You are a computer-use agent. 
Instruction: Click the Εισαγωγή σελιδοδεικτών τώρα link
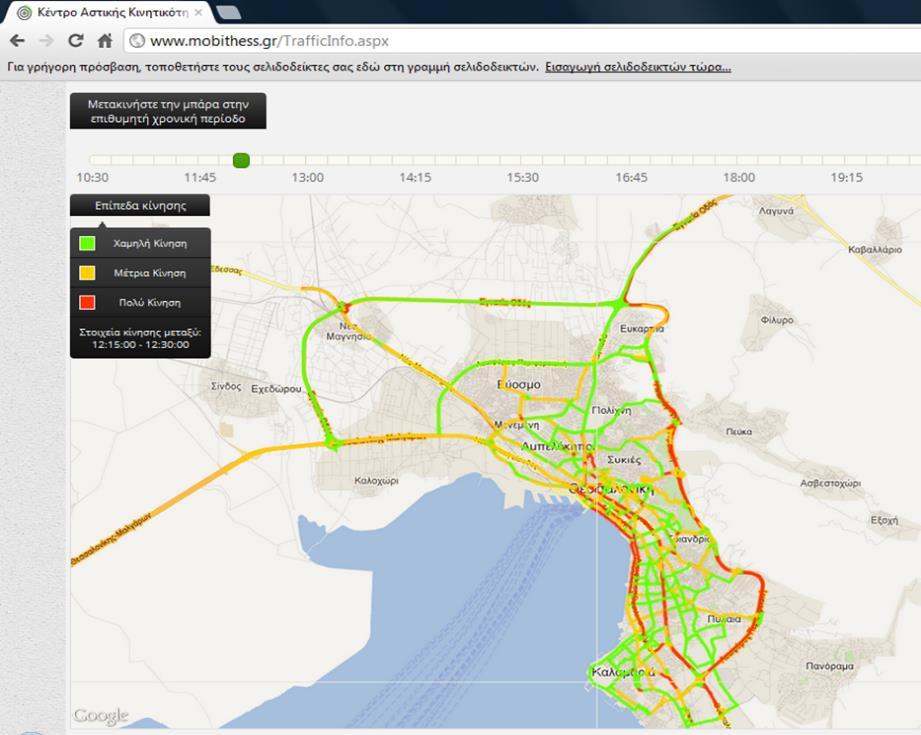tap(638, 67)
